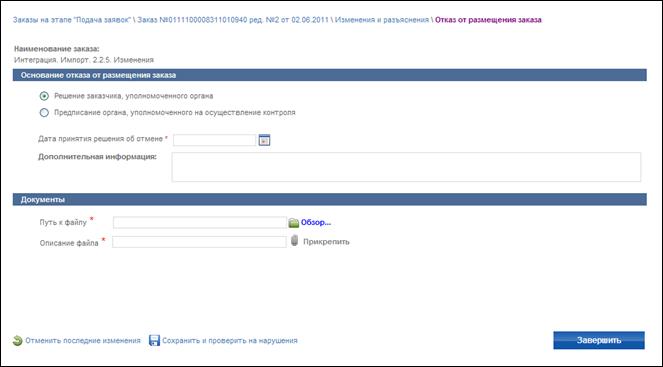Click the floppy disk save icon
Screen dimensions: 663x367
tap(154, 341)
